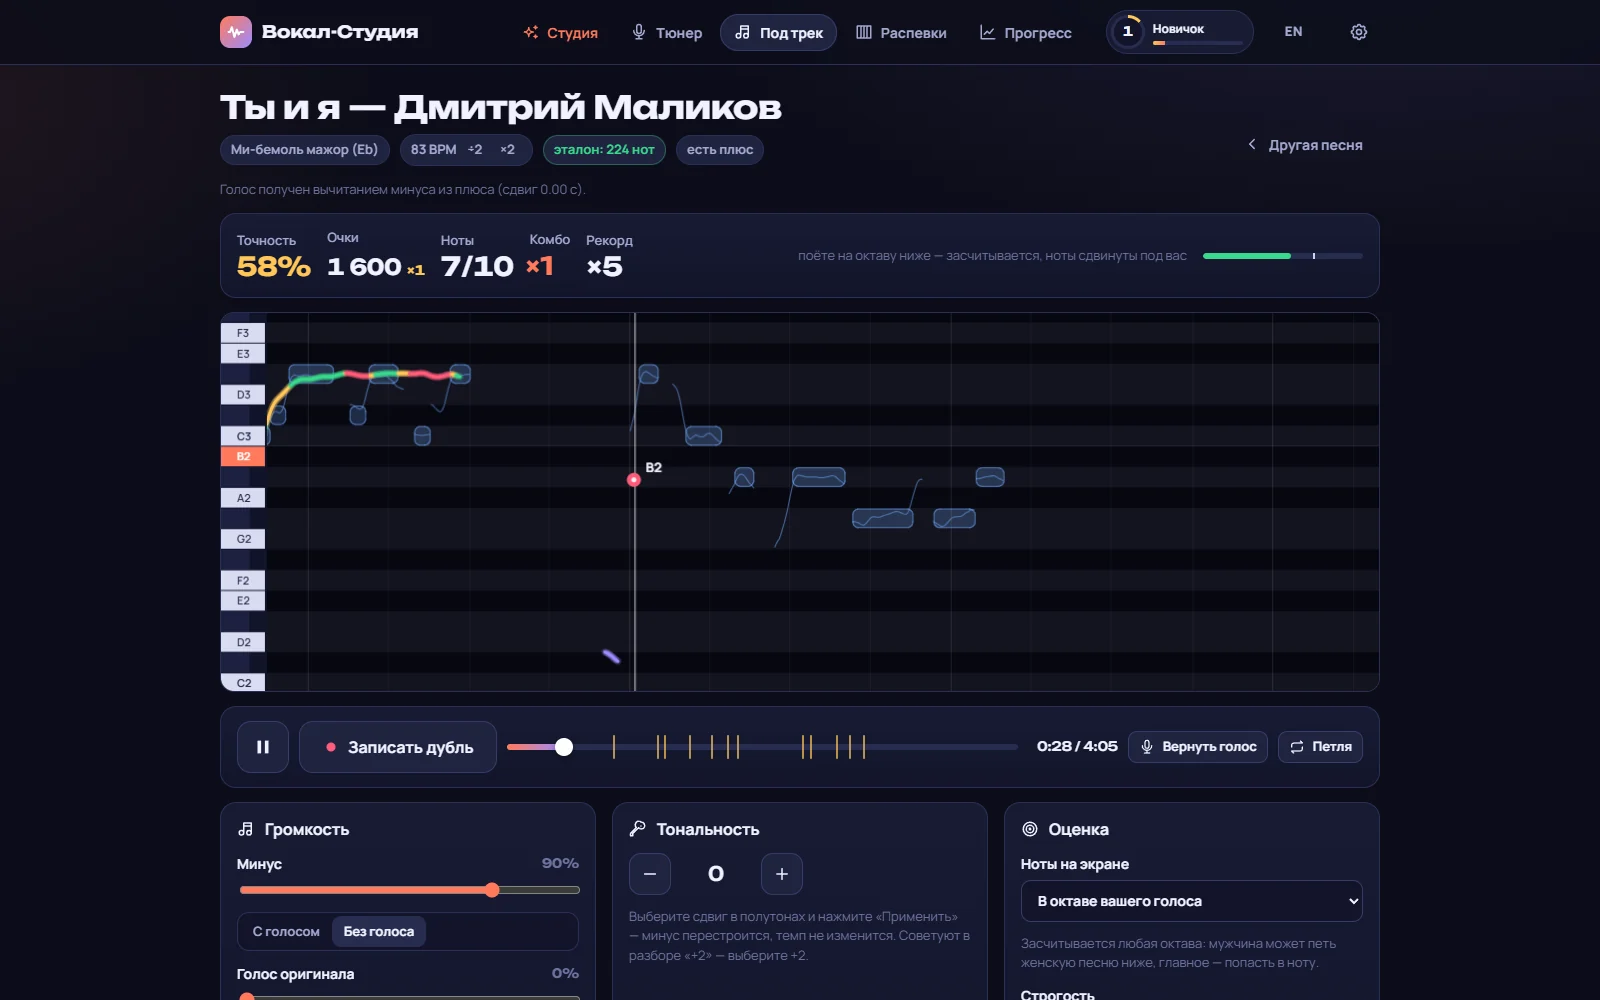The height and width of the screenshot is (1000, 1600).
Task: Click the эталон: 224 нот badge
Action: coord(604,150)
